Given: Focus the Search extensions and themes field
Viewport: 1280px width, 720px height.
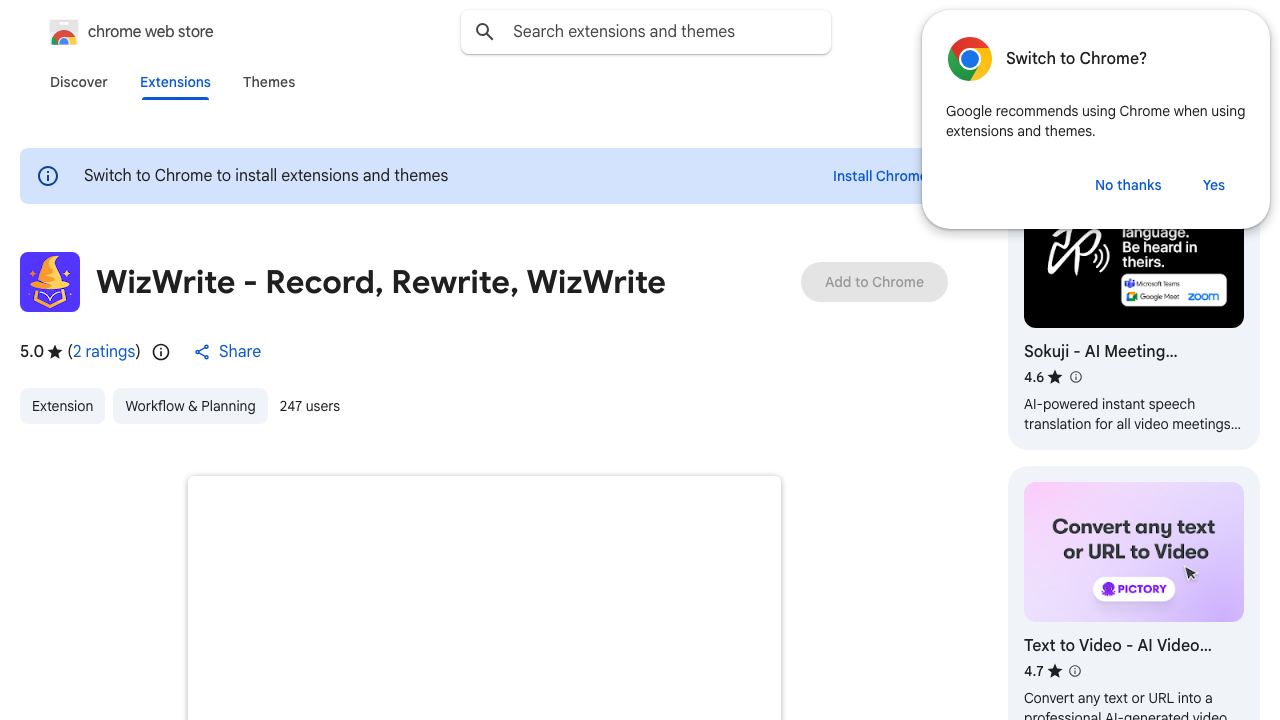Looking at the screenshot, I should (x=646, y=32).
